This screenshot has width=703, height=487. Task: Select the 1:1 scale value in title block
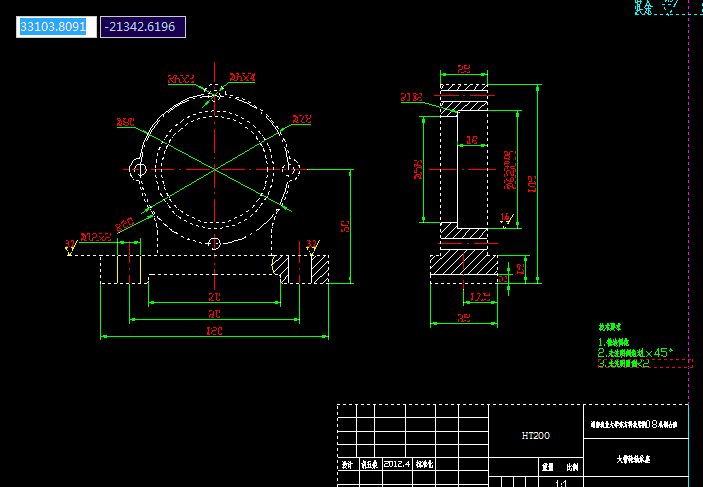(561, 483)
